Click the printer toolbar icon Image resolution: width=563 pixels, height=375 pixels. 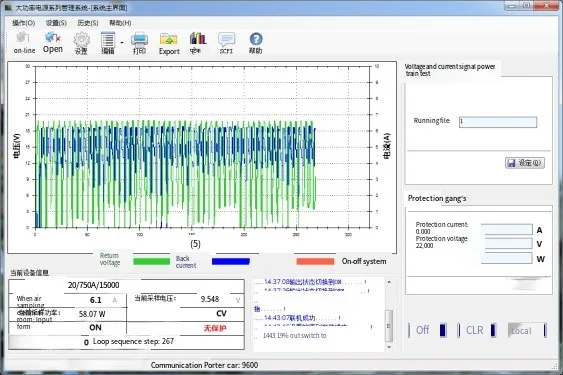139,39
